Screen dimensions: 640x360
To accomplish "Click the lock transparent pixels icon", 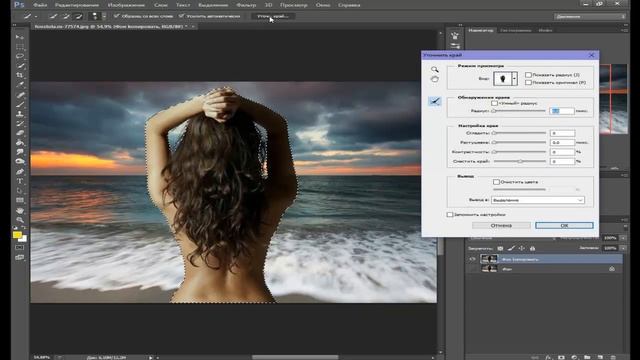I will point(500,248).
